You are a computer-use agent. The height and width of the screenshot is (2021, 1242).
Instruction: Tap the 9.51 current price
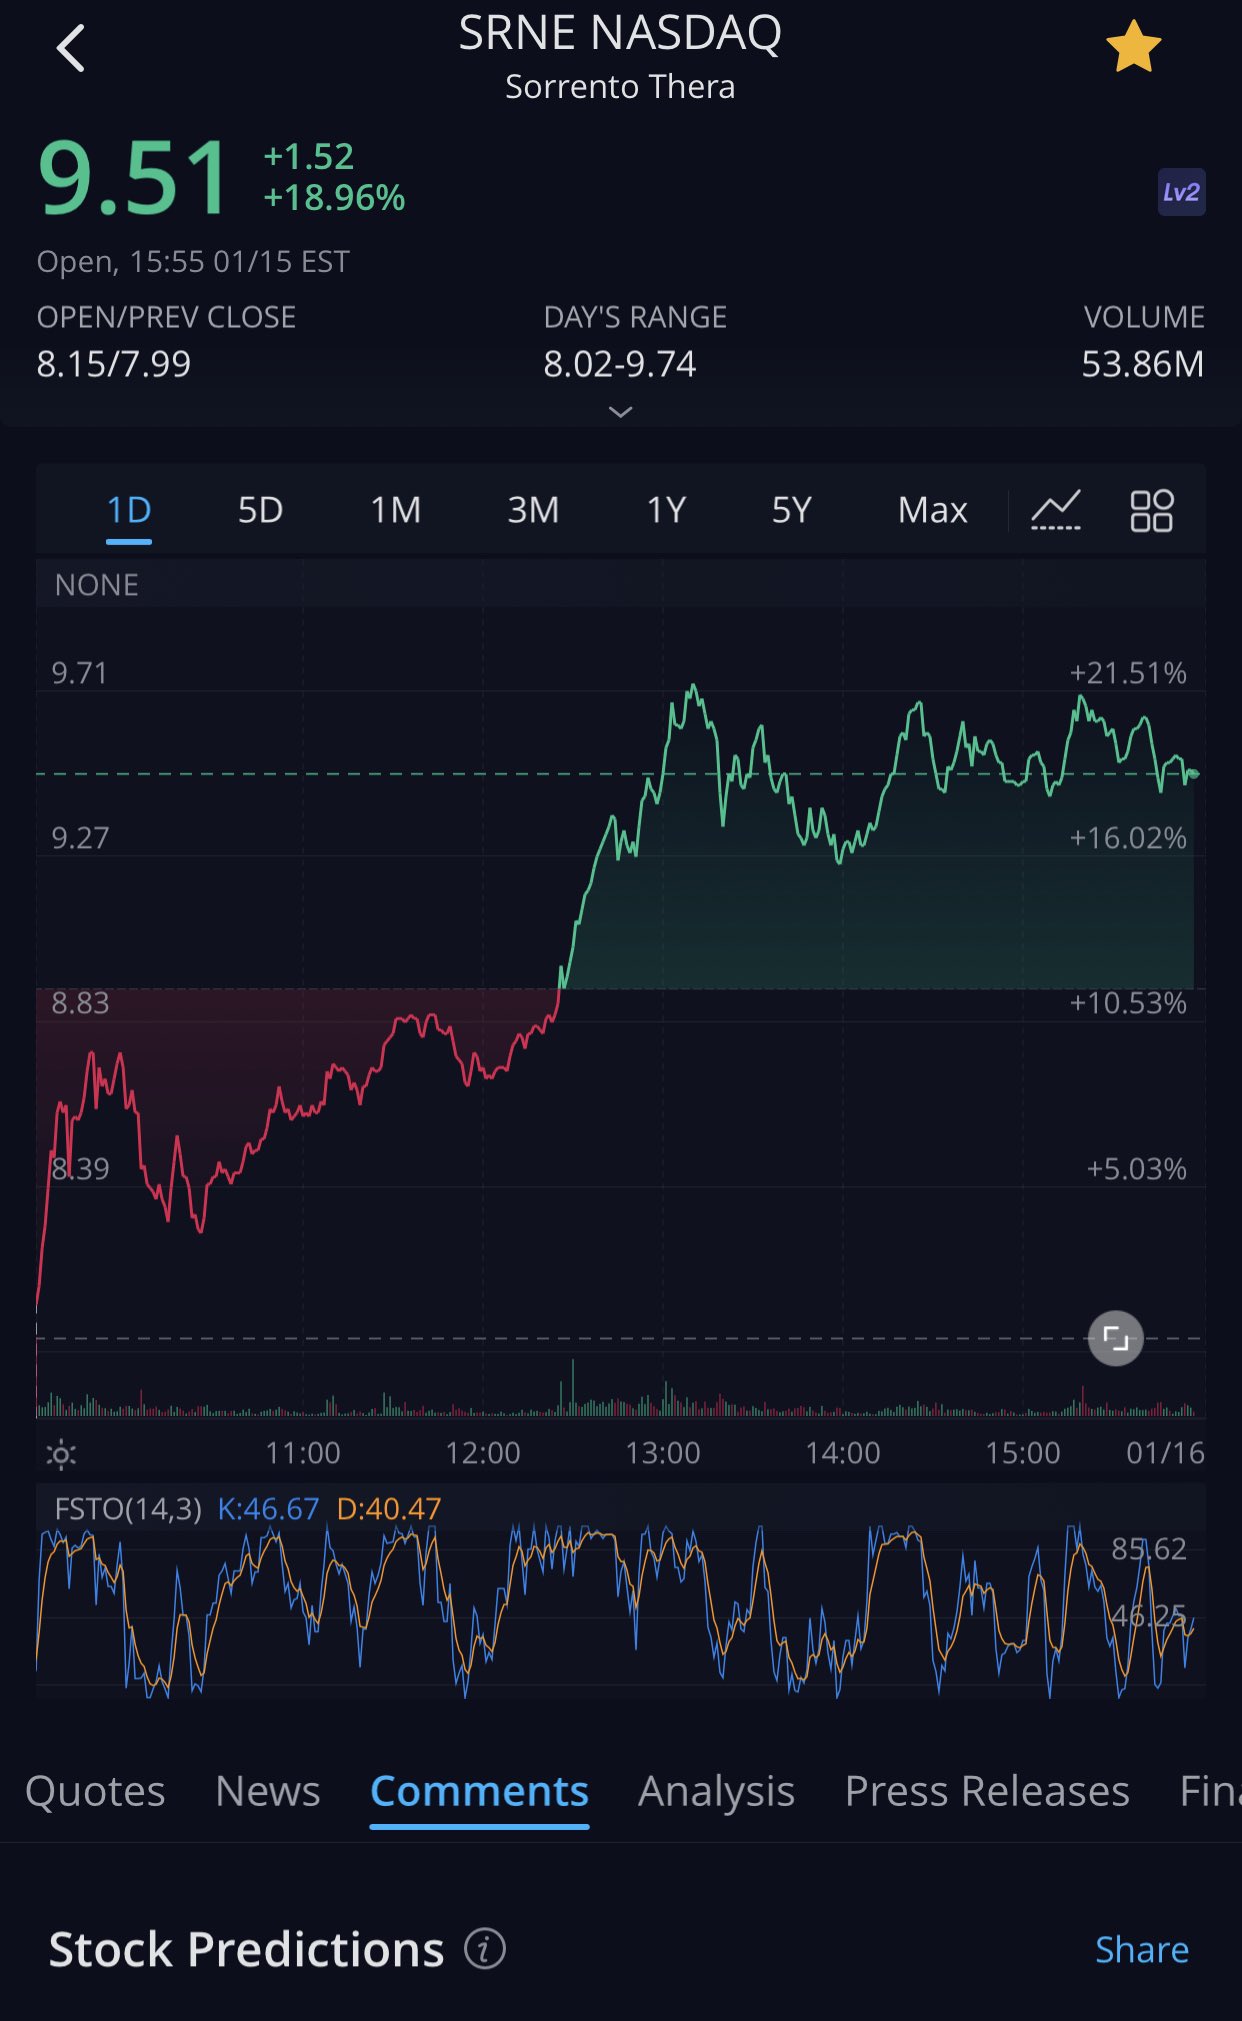point(133,178)
